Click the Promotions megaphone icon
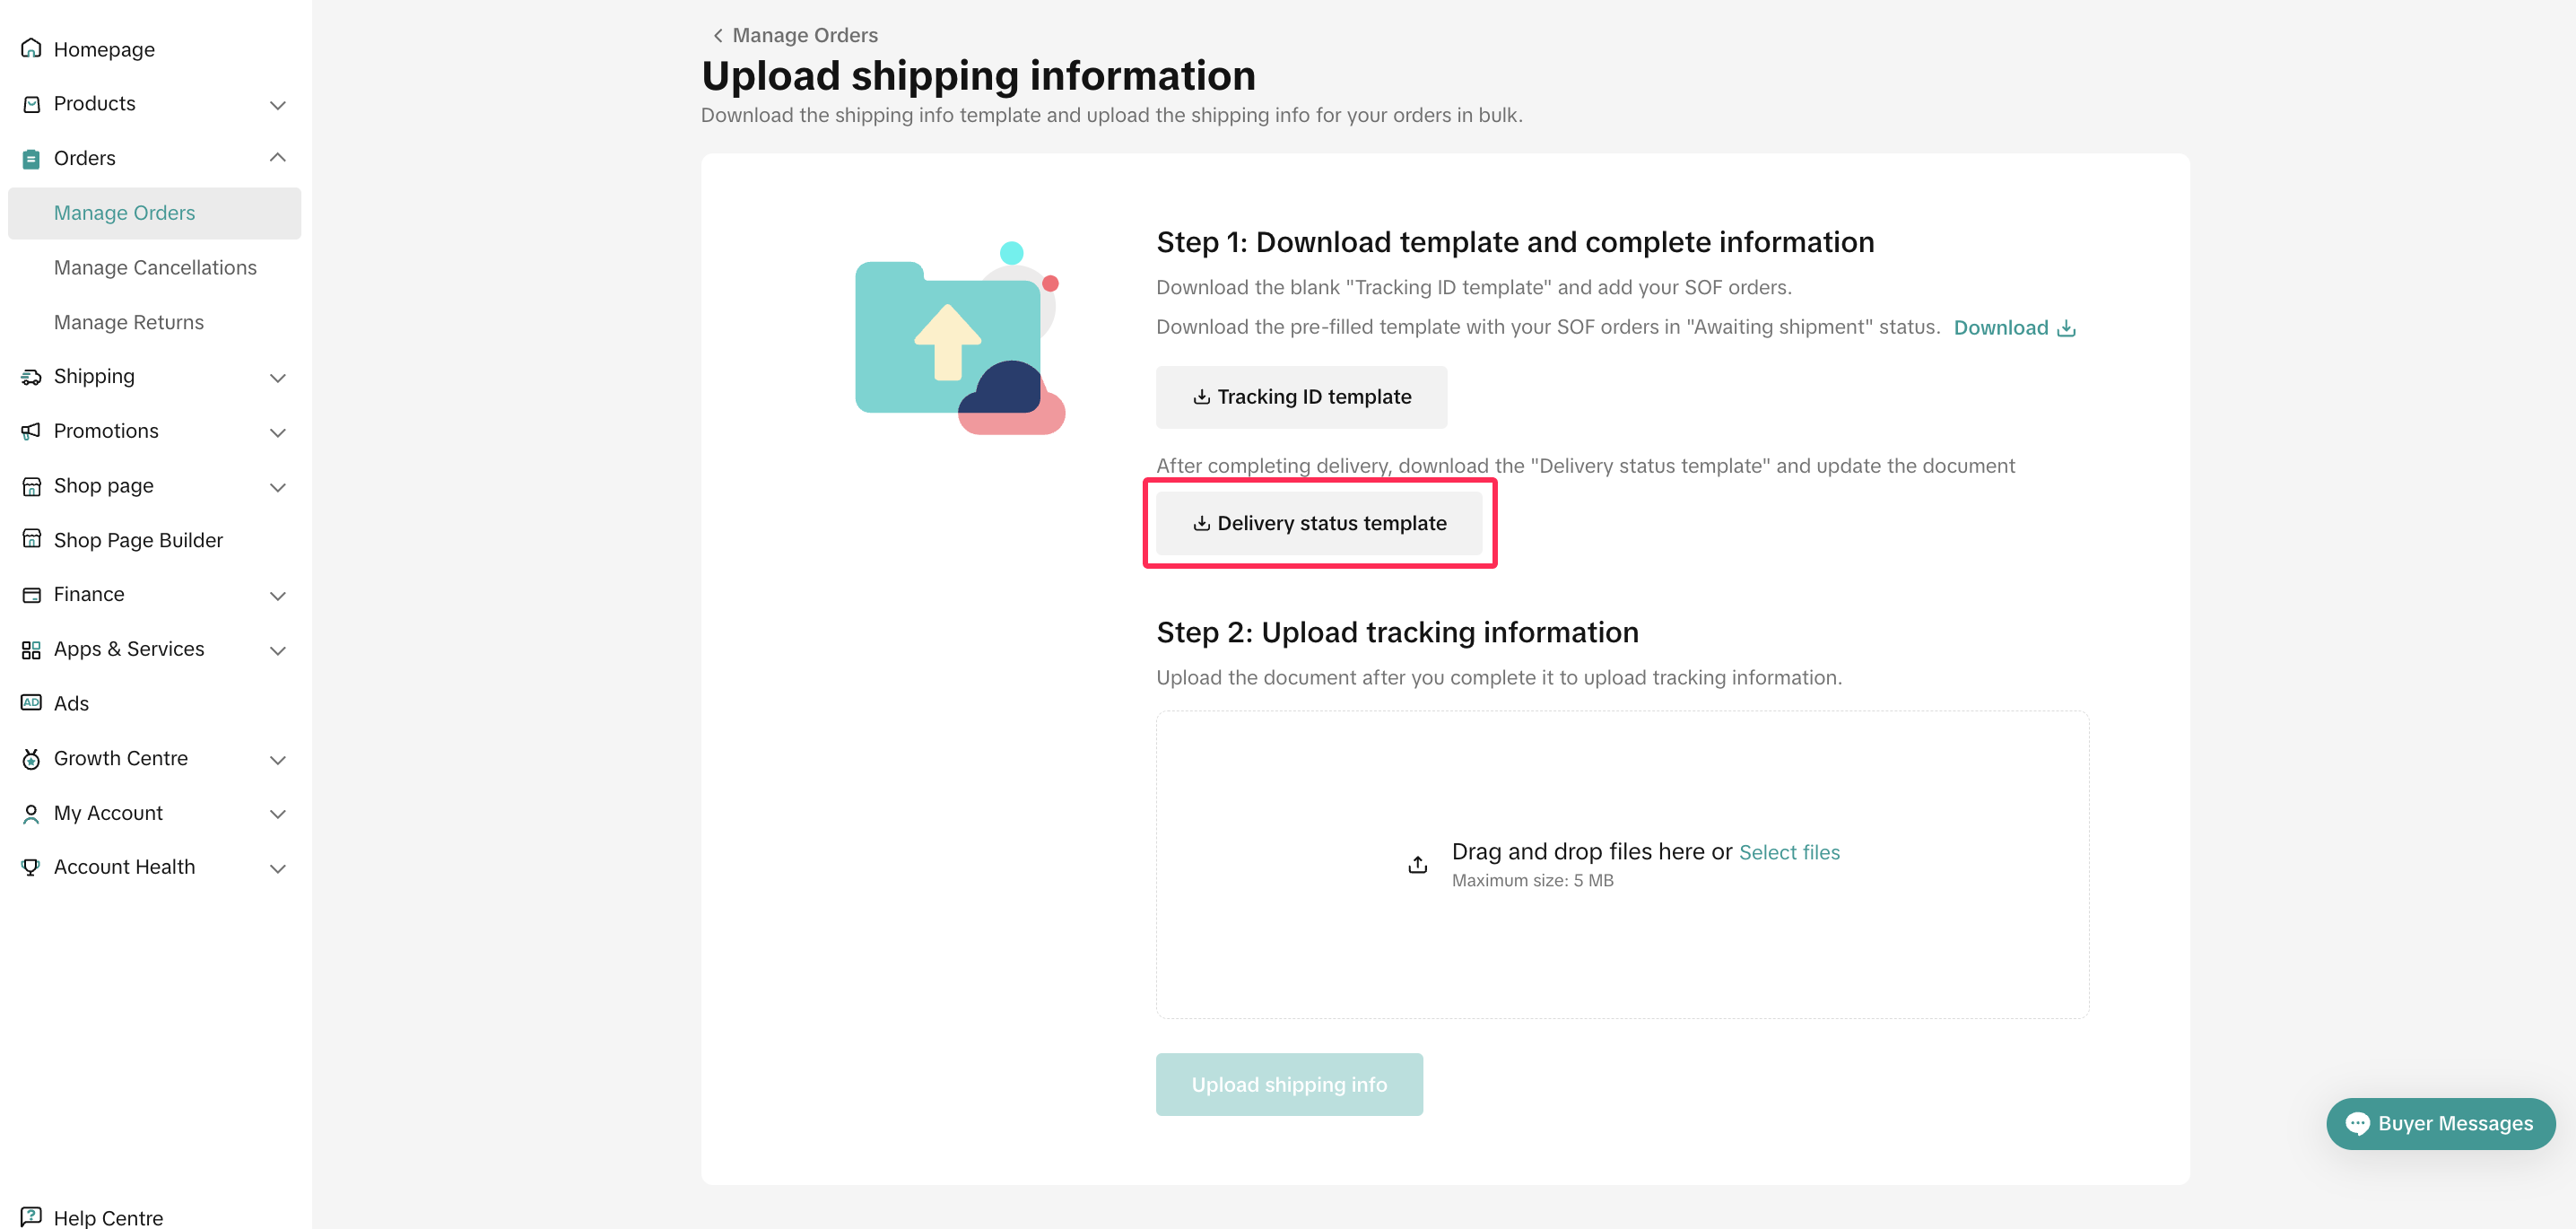 click(31, 431)
